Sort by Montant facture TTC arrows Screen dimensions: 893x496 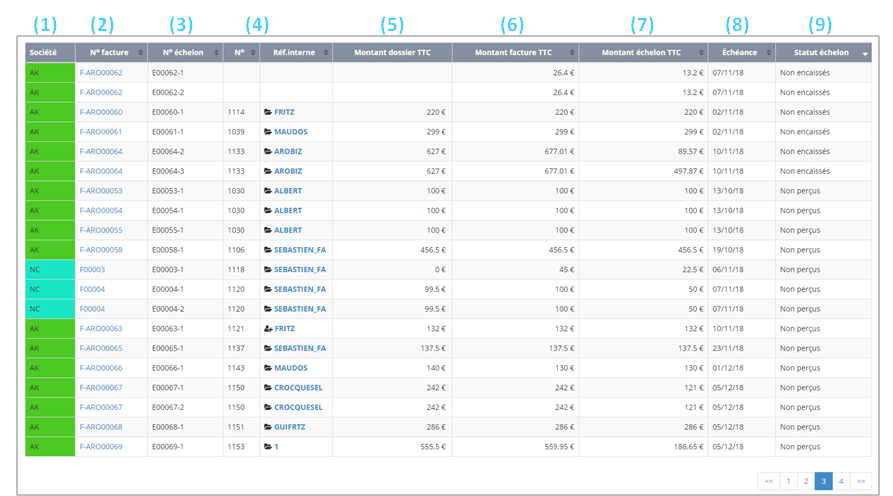coord(572,52)
